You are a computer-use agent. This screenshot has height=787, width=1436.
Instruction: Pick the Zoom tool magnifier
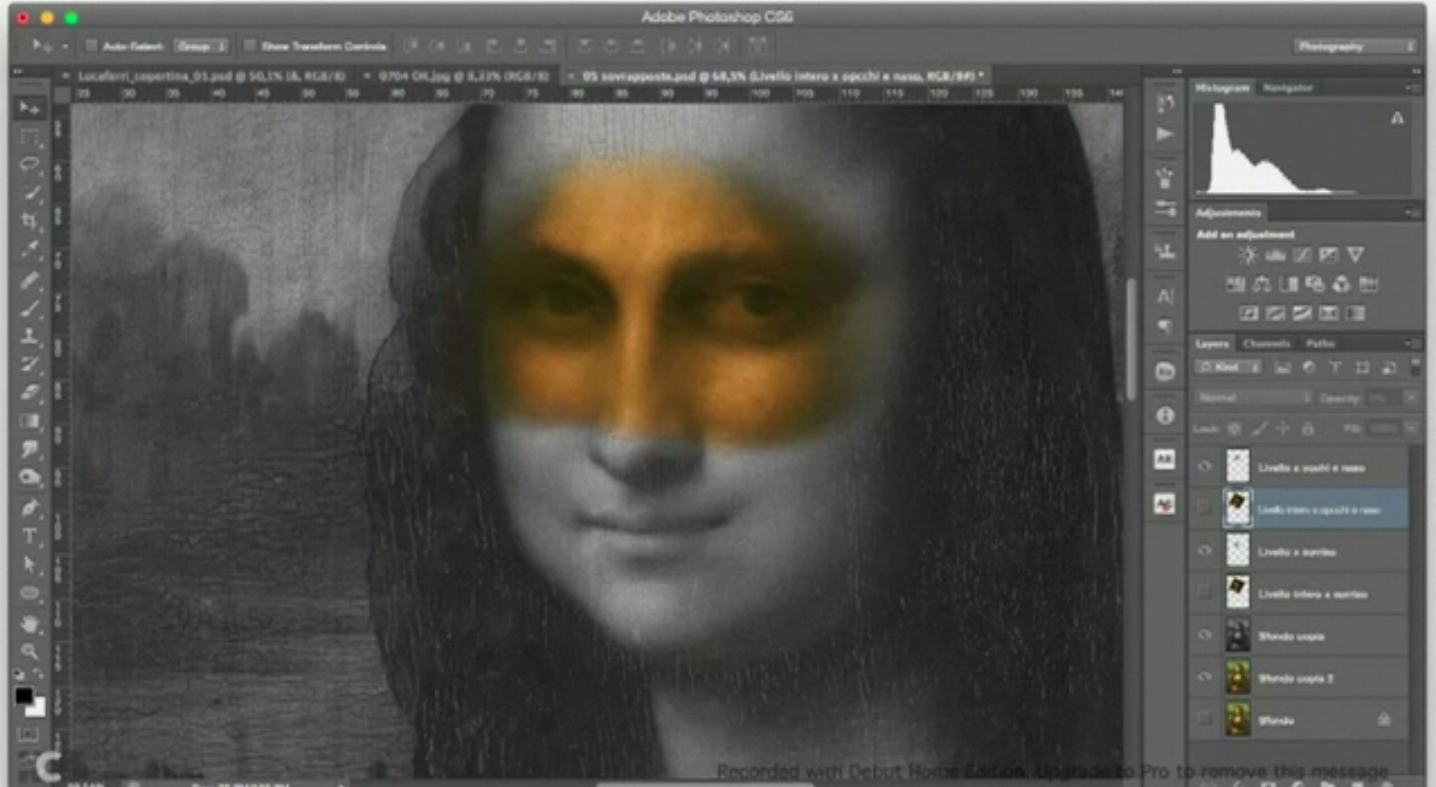point(30,651)
